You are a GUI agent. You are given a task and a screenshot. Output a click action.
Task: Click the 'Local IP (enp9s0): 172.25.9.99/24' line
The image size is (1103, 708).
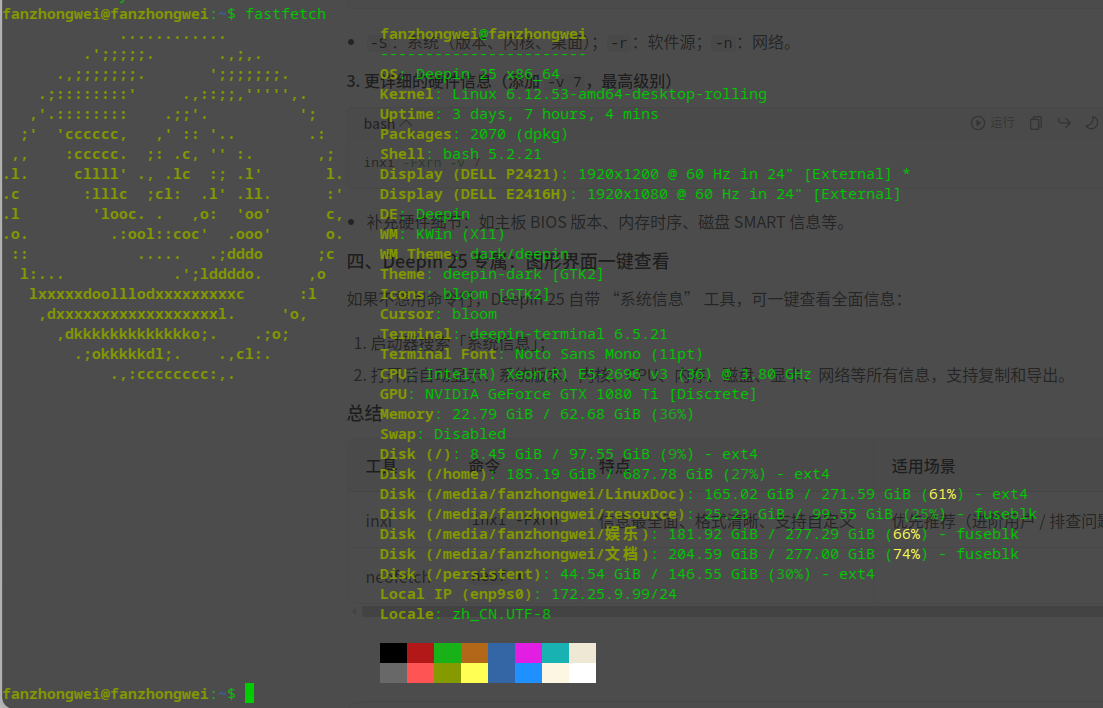click(x=528, y=595)
